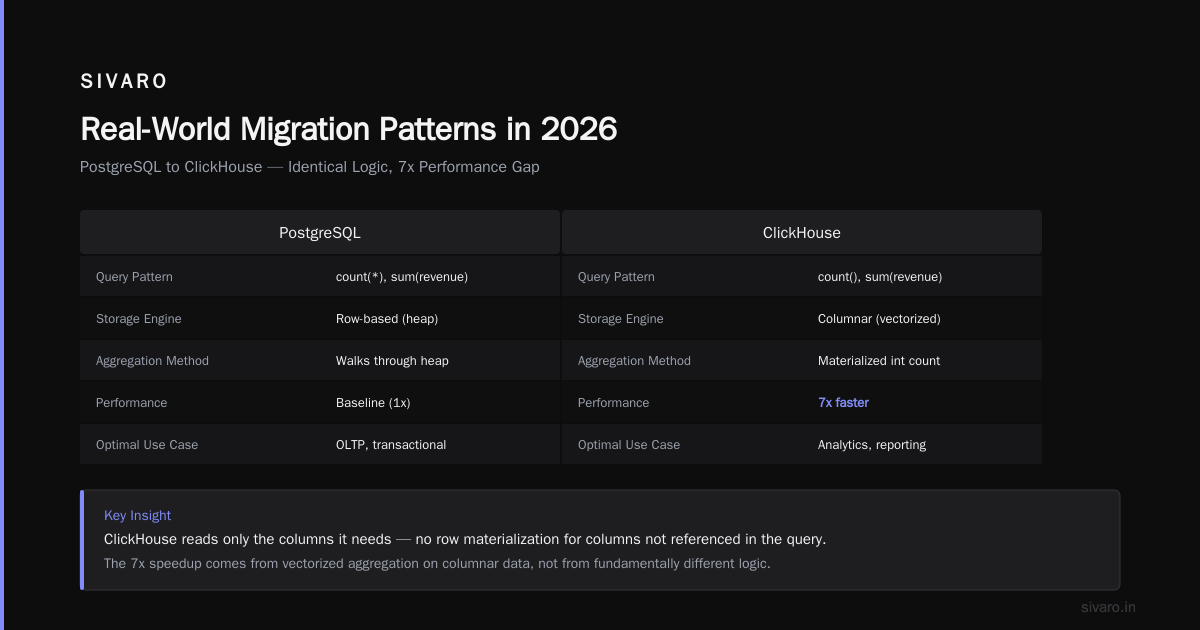Image resolution: width=1200 pixels, height=630 pixels.
Task: Open the sivaro.in link
Action: click(x=1108, y=607)
